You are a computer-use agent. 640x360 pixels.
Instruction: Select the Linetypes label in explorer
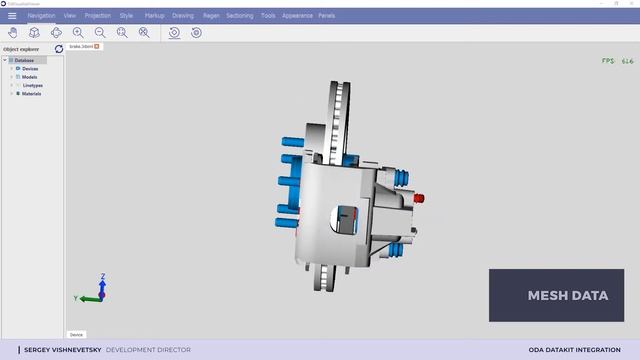pyautogui.click(x=33, y=85)
